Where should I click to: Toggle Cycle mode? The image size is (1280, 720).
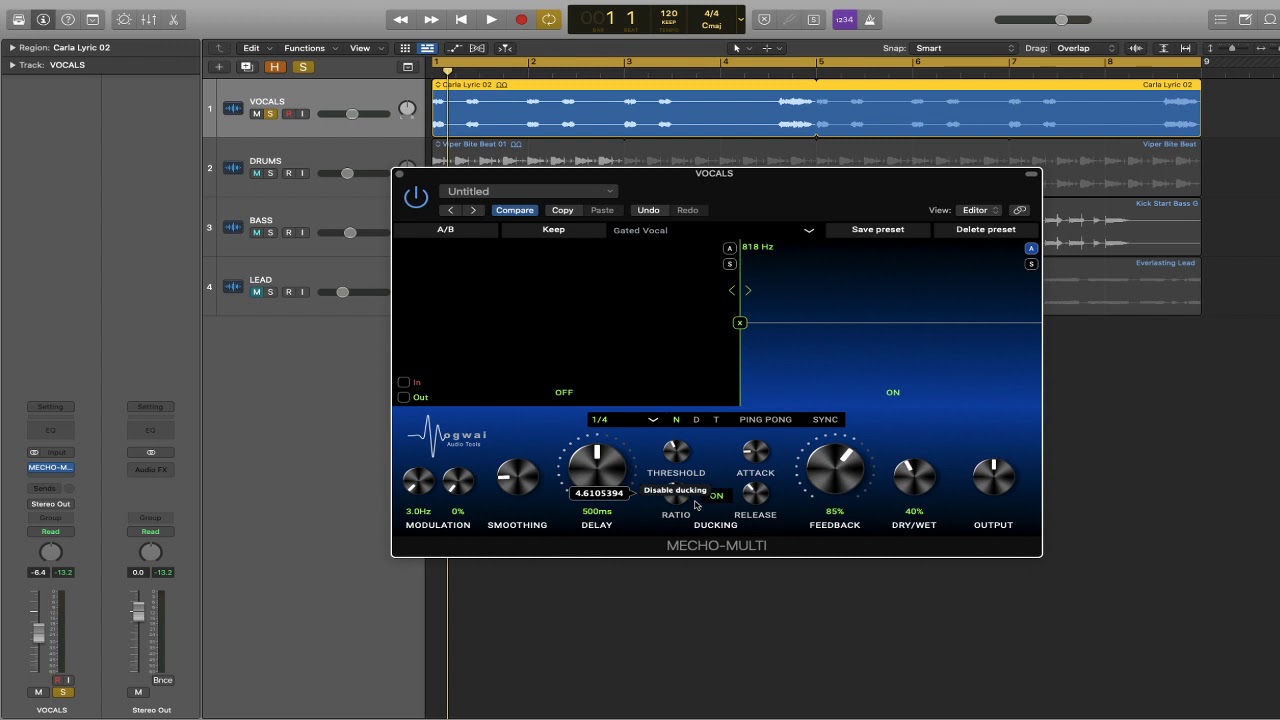pos(549,20)
